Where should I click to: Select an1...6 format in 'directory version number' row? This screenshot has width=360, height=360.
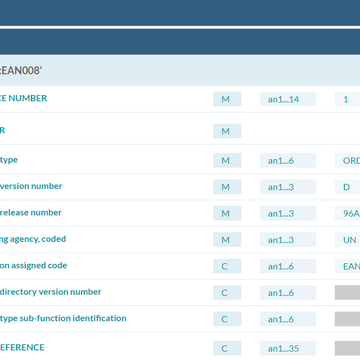click(288, 292)
